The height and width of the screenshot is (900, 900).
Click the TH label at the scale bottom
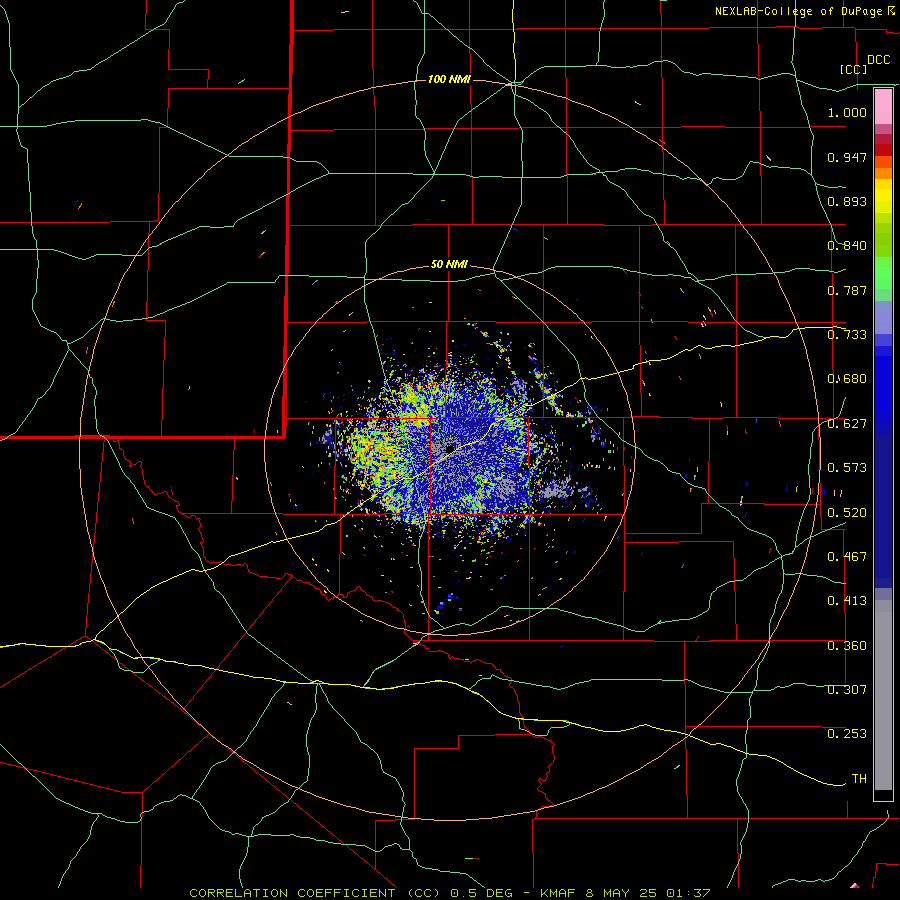859,779
